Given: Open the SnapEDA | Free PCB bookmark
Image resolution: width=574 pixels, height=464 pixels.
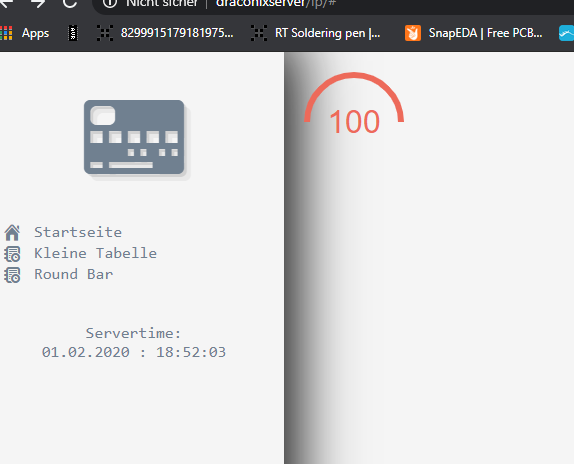Looking at the screenshot, I should pyautogui.click(x=485, y=33).
